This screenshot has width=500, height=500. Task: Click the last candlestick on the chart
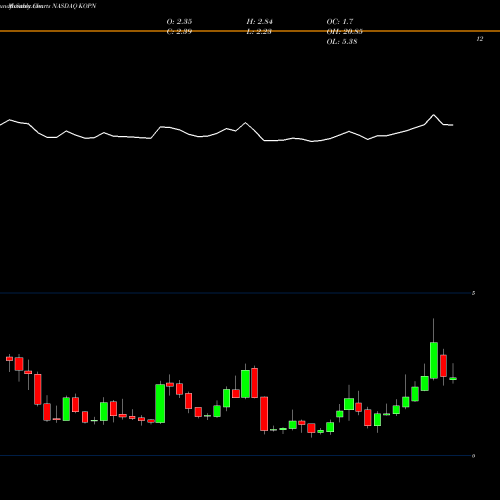(453, 379)
